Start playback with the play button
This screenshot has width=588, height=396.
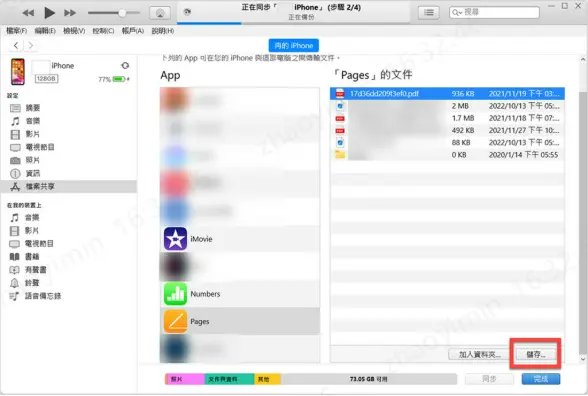[x=49, y=13]
